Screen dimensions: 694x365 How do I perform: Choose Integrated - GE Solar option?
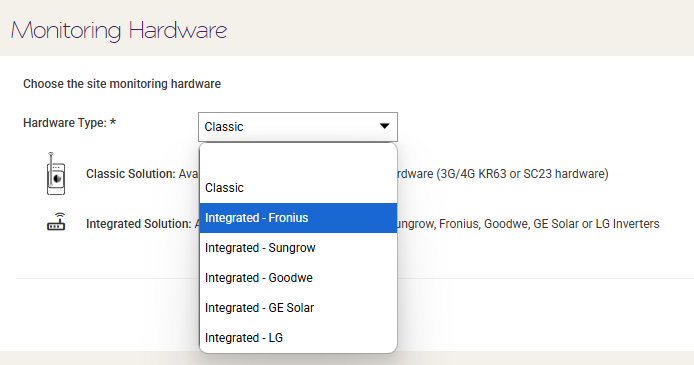pos(298,308)
